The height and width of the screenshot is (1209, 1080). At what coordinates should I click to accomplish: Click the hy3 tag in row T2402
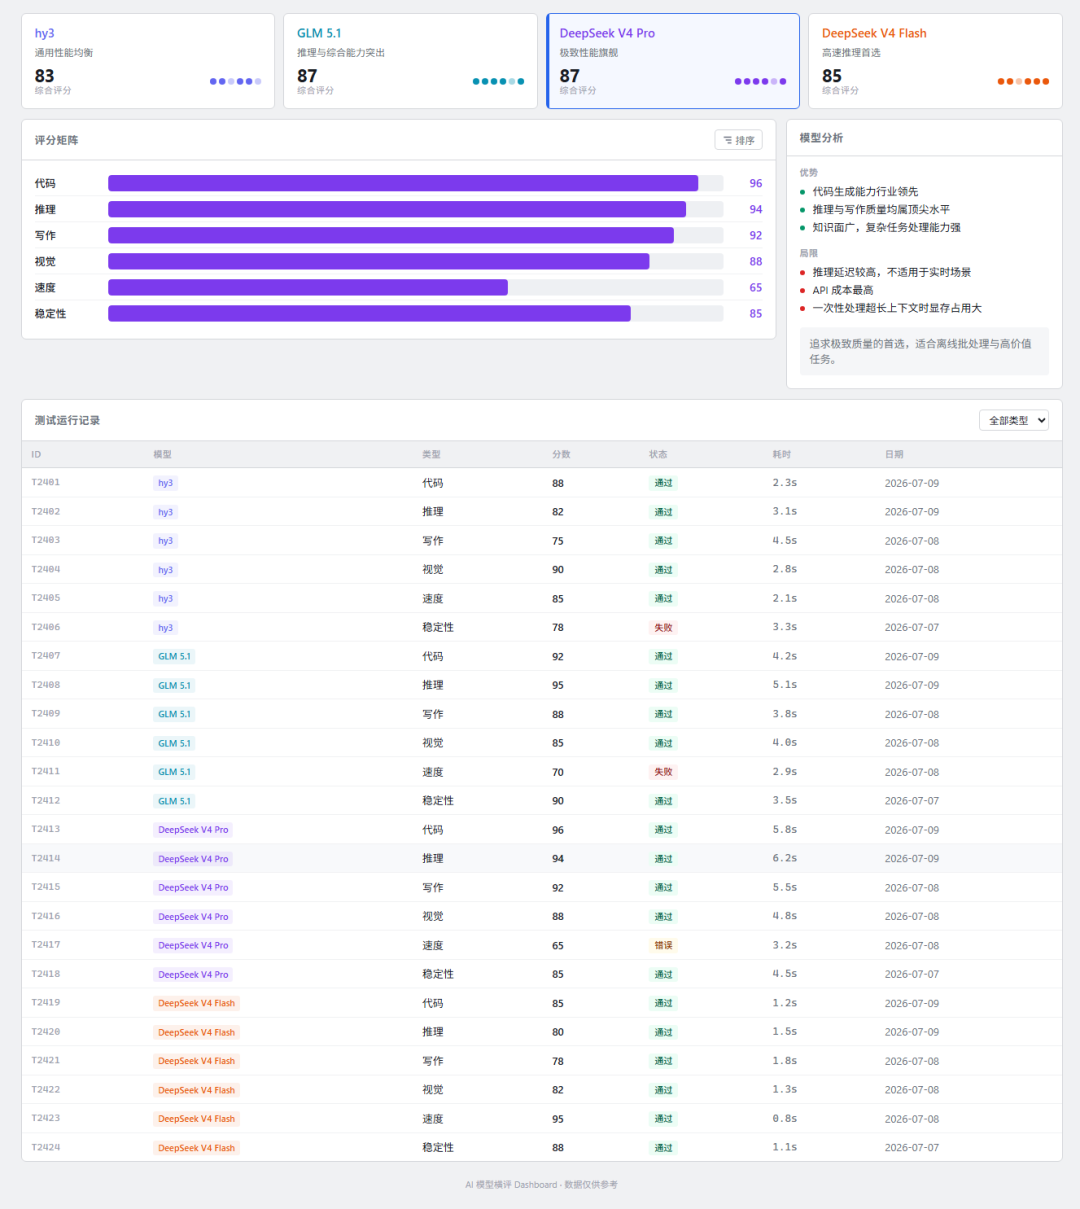pyautogui.click(x=165, y=512)
